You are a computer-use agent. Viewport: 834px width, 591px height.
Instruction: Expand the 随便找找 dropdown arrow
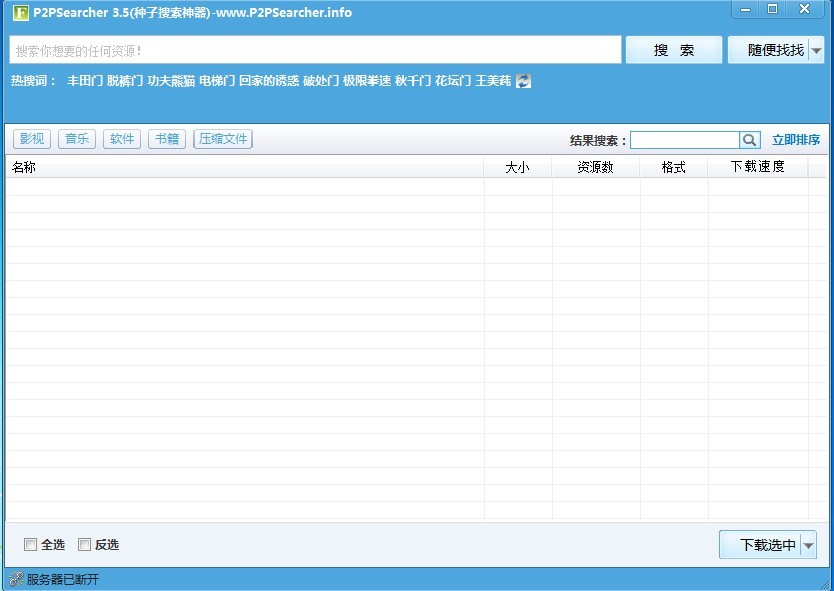click(x=816, y=50)
